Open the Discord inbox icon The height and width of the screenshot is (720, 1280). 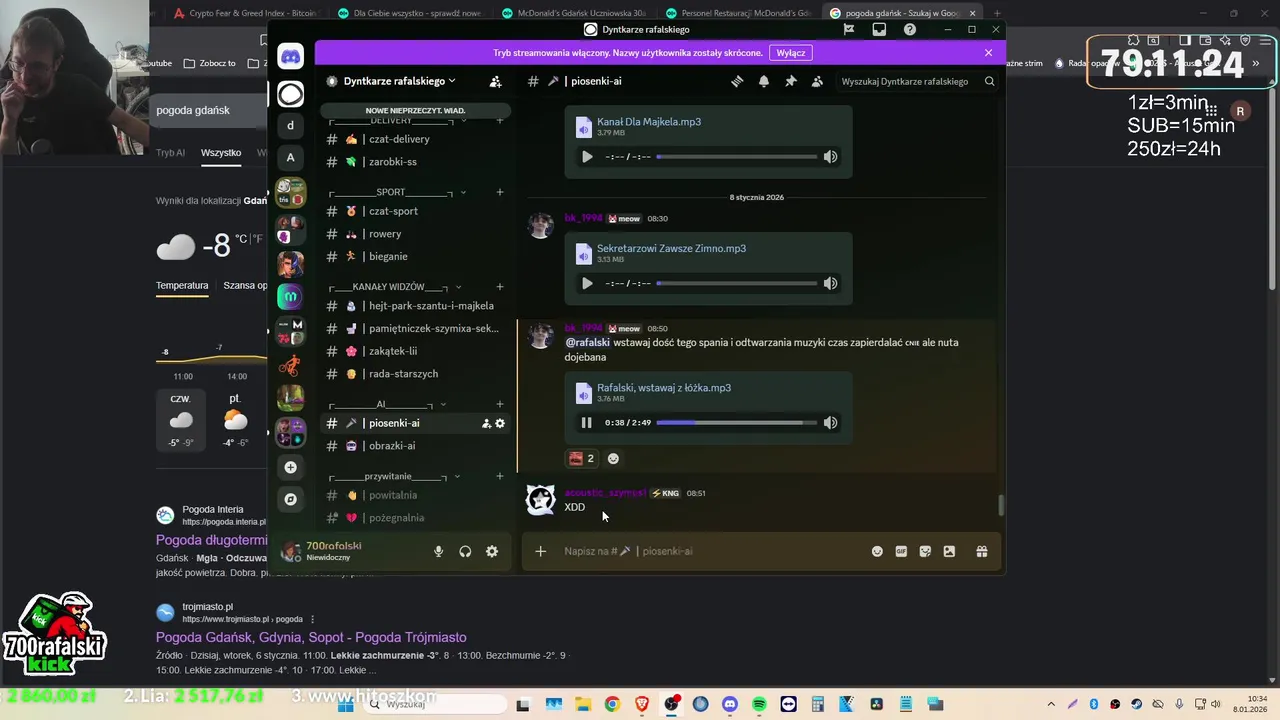(879, 29)
